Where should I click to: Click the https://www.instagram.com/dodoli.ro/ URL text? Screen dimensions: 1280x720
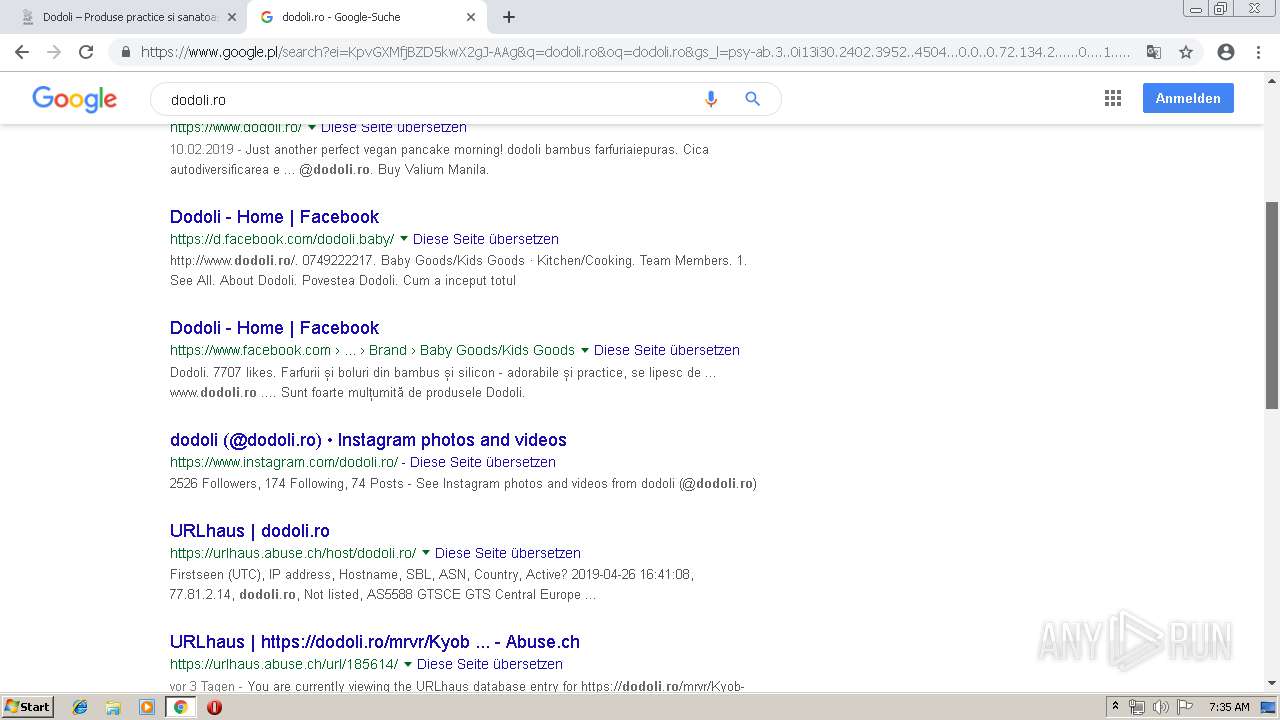[284, 462]
